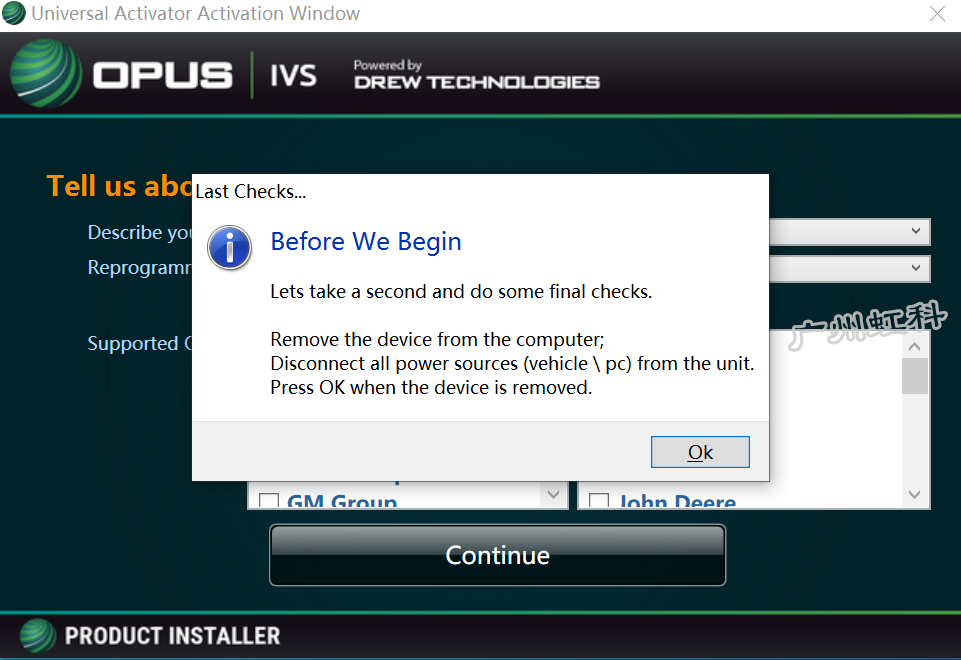This screenshot has height=660, width=961.
Task: Click the Opus globe logo in header
Action: pyautogui.click(x=46, y=74)
